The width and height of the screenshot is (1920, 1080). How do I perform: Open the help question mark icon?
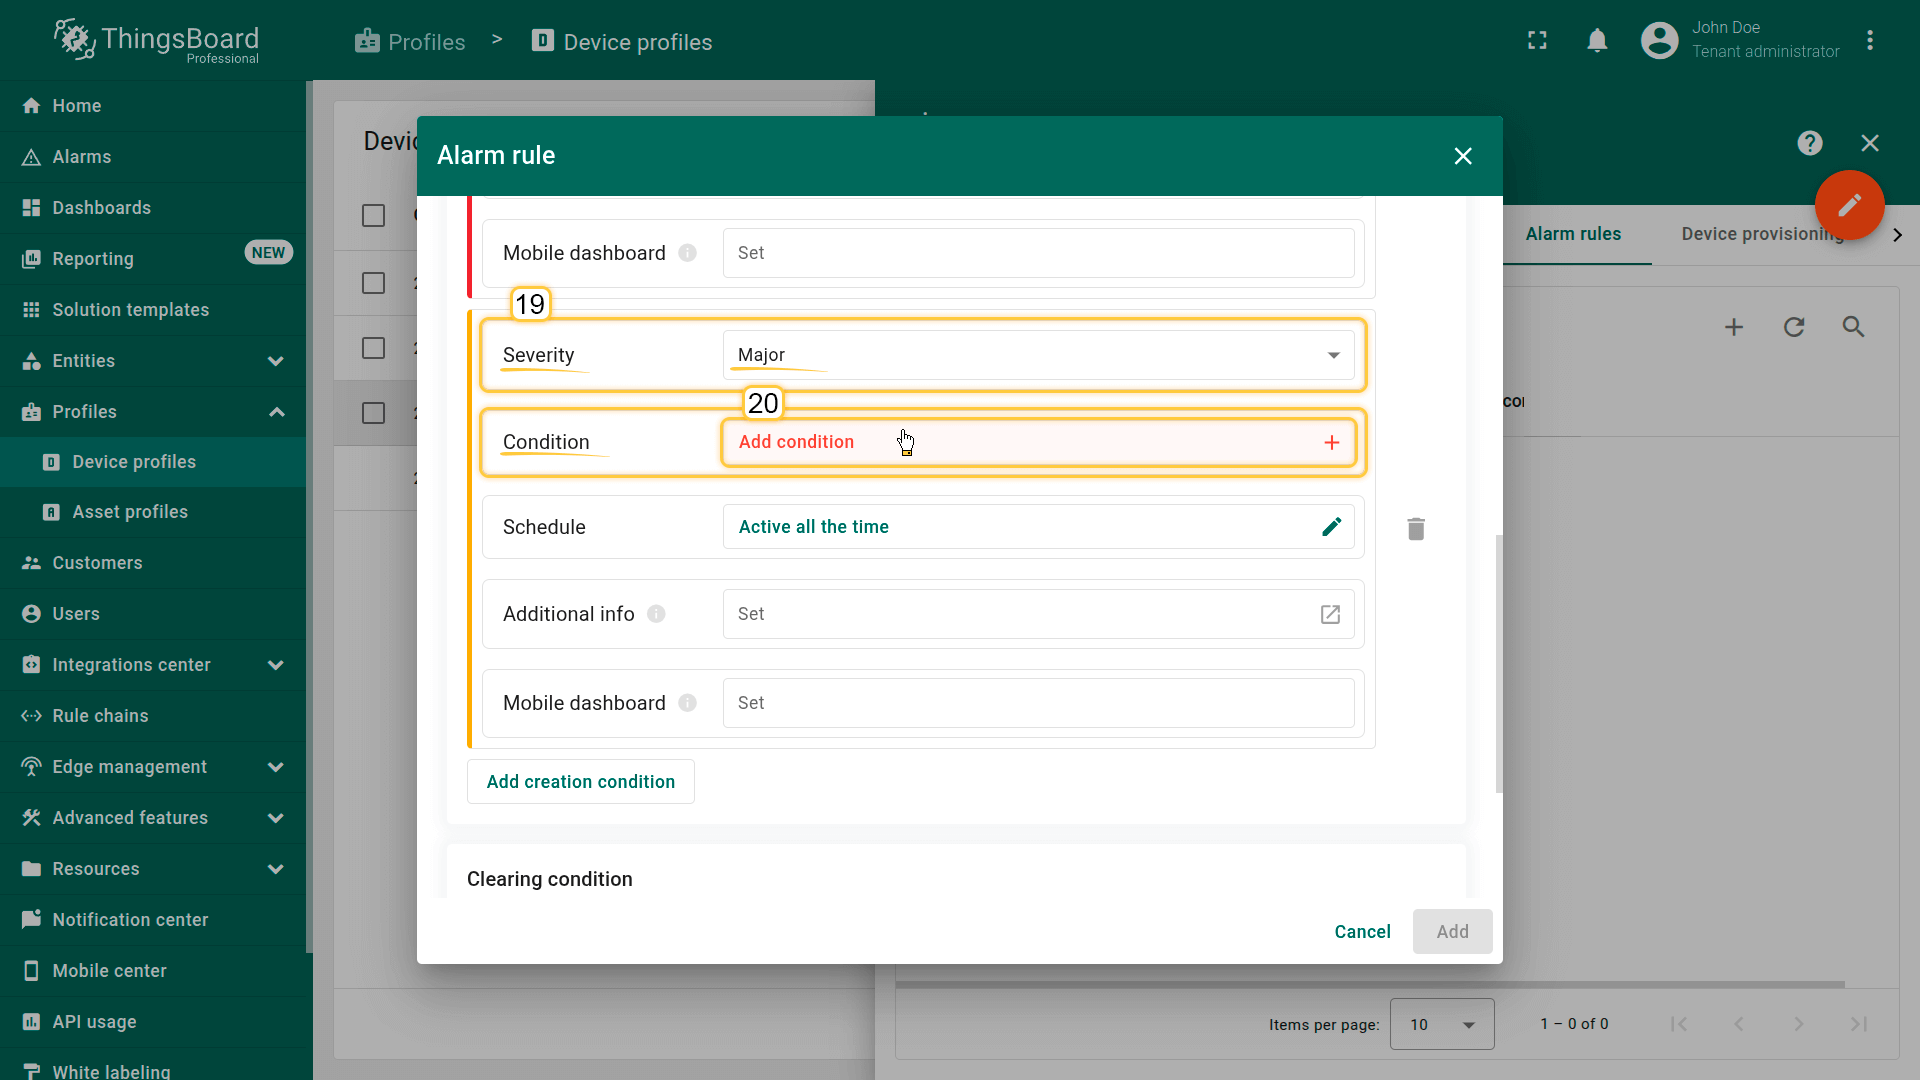click(1809, 143)
